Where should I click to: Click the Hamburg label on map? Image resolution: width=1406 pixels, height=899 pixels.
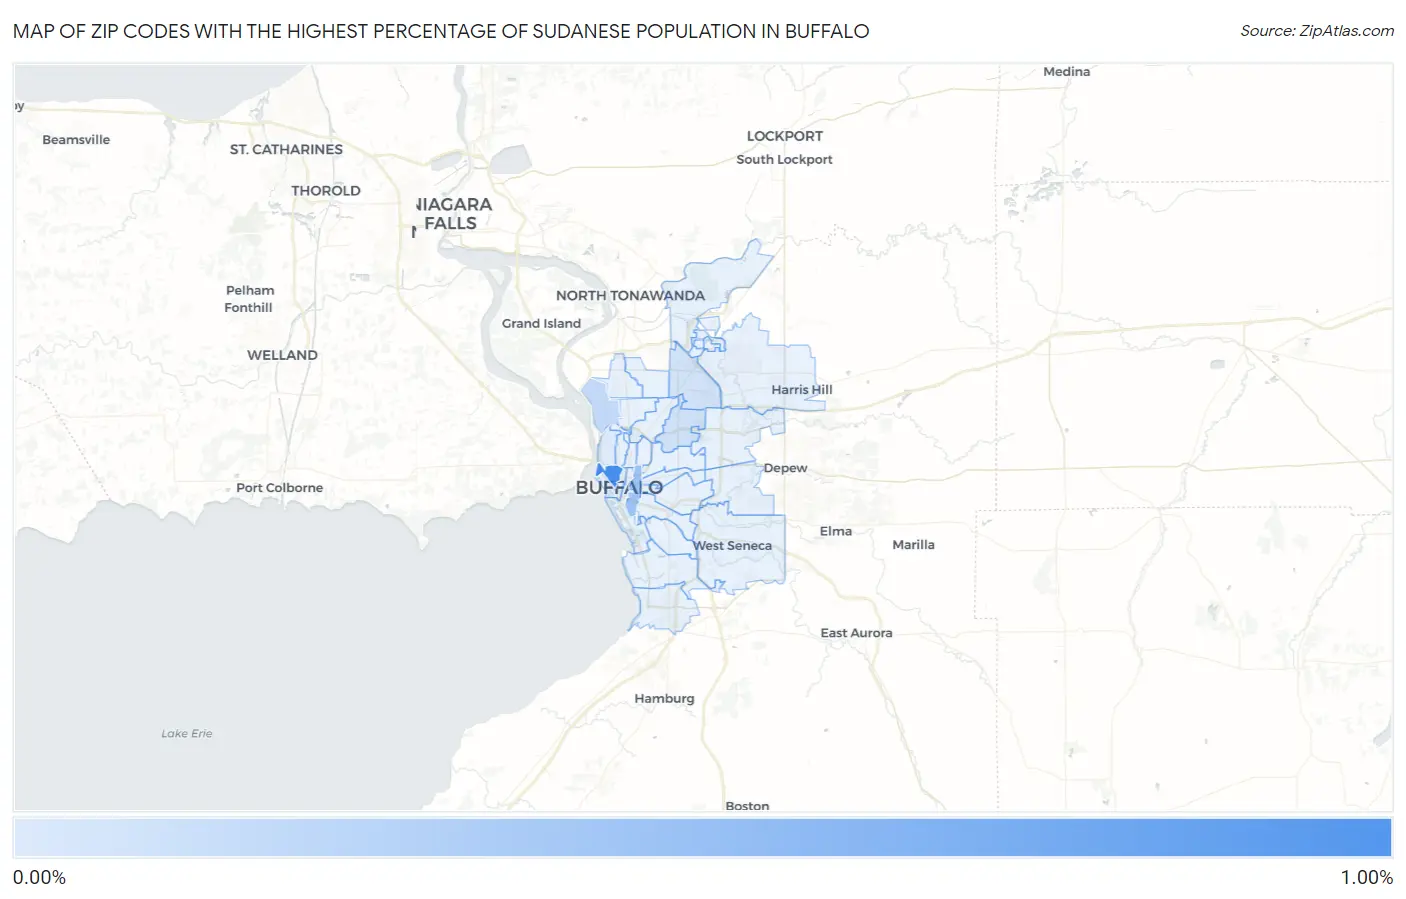click(664, 698)
